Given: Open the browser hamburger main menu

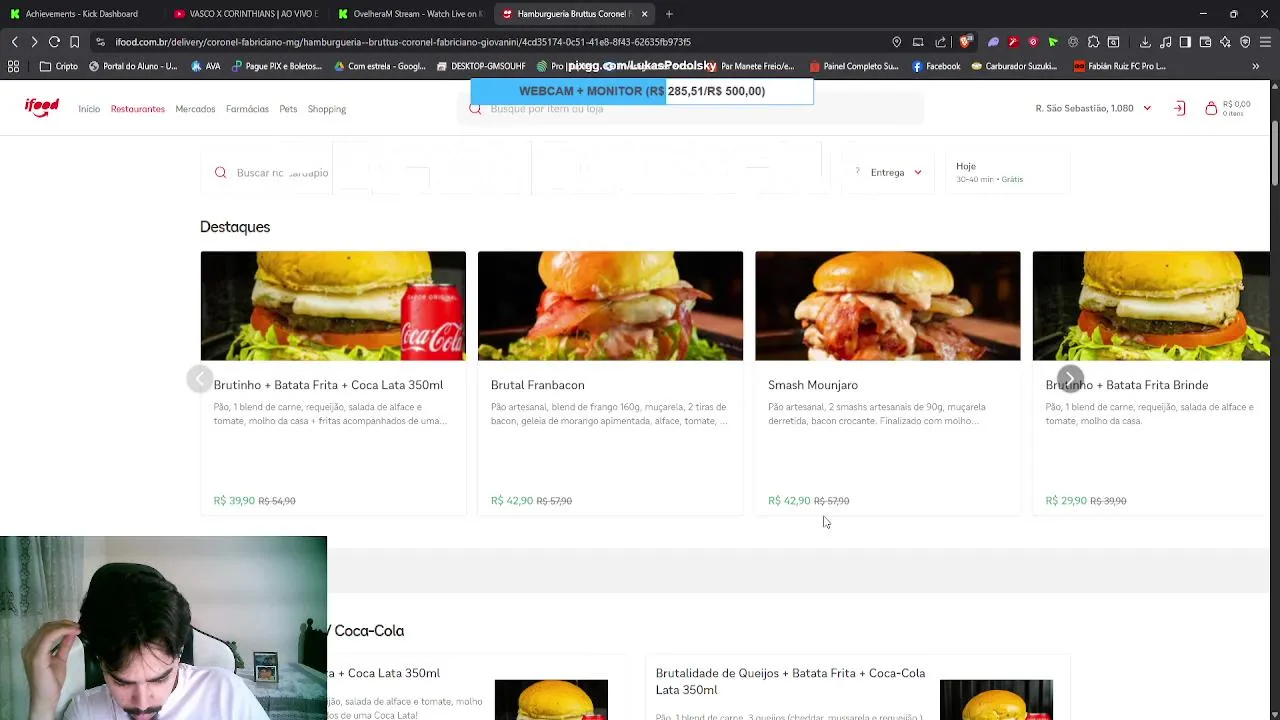Looking at the screenshot, I should coord(1265,42).
